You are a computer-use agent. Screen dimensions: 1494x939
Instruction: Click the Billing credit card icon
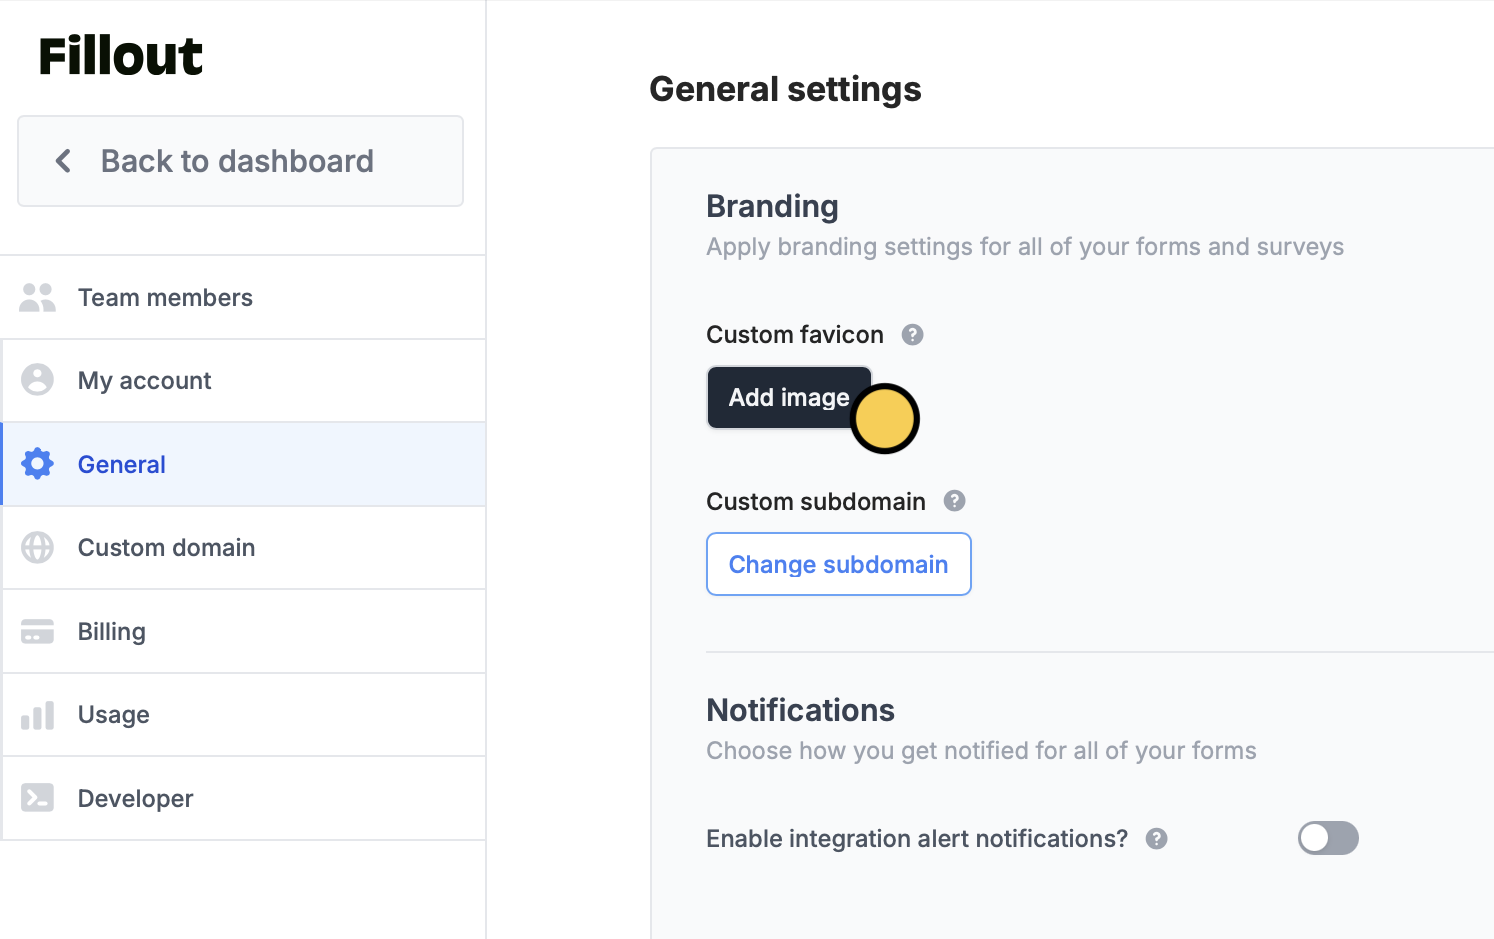[37, 631]
